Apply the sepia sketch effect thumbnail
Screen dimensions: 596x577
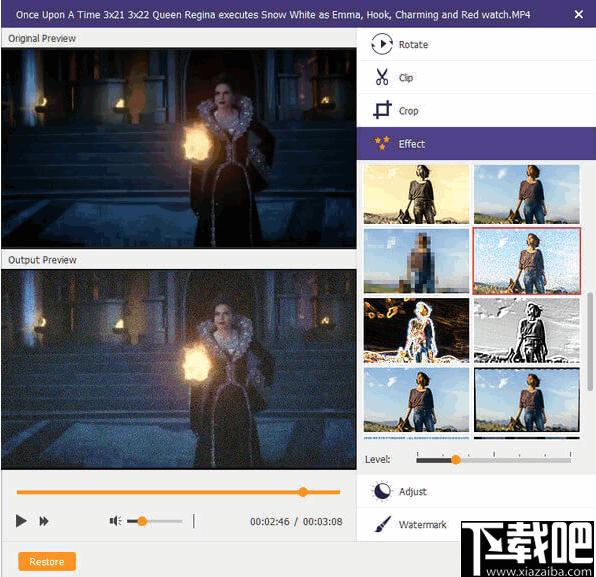point(416,194)
